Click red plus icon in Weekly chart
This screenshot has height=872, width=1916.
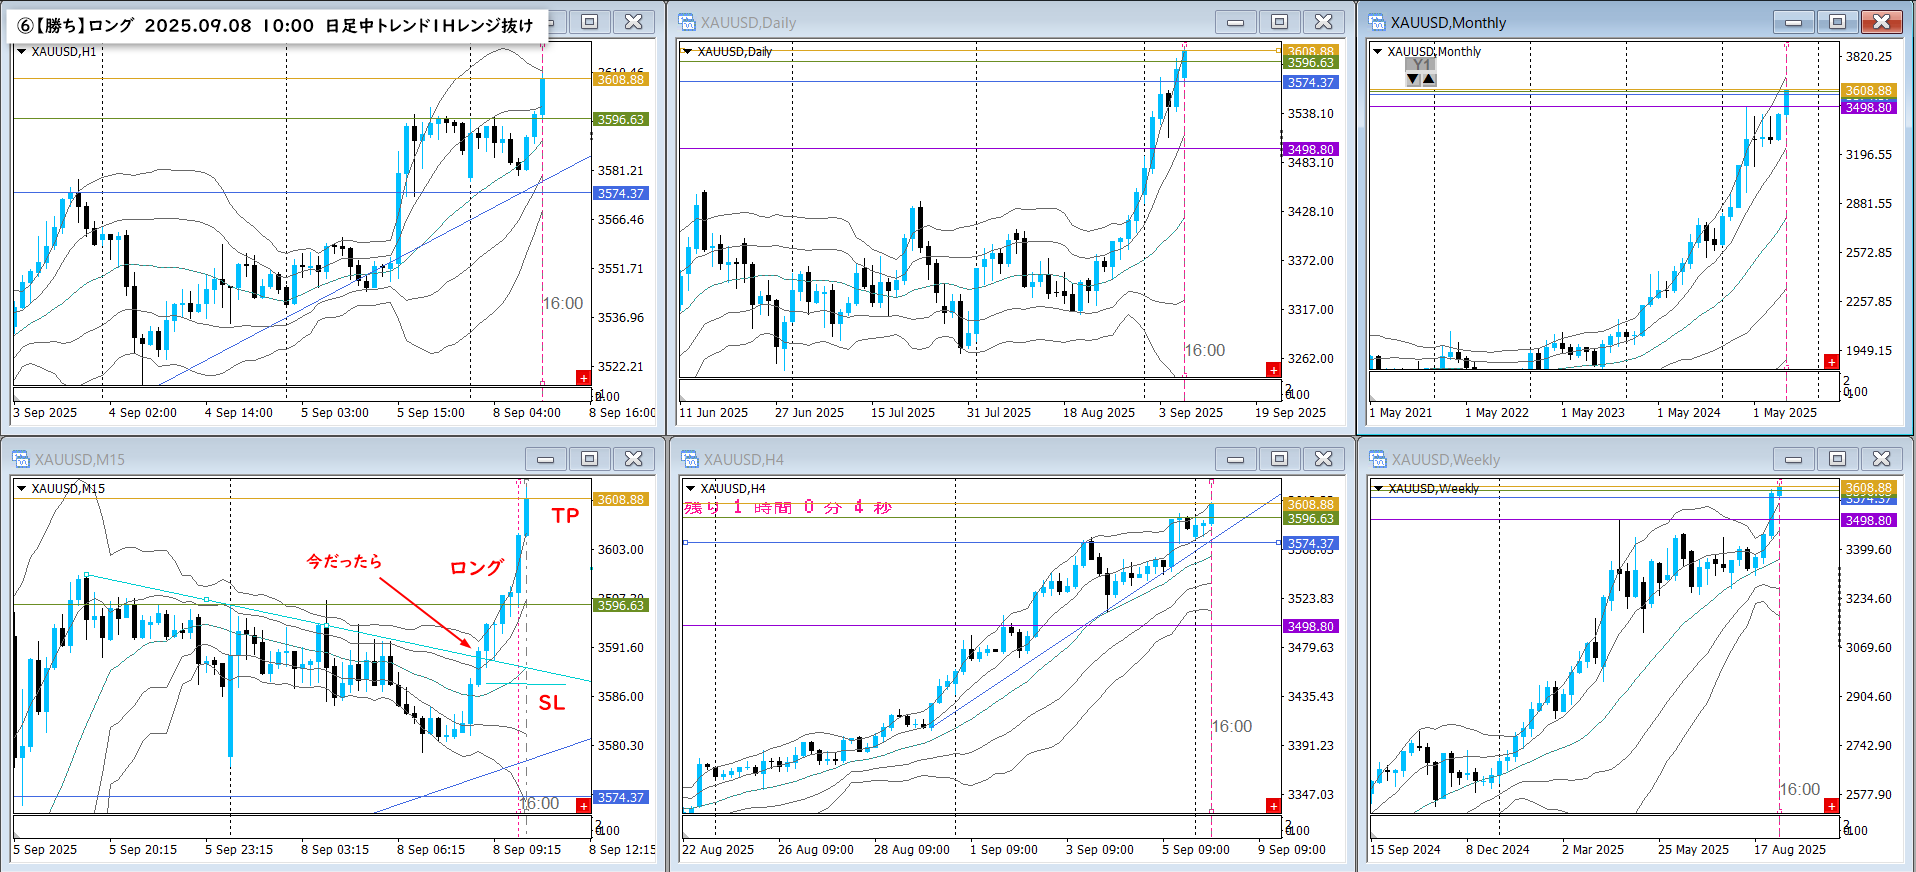(x=1831, y=806)
